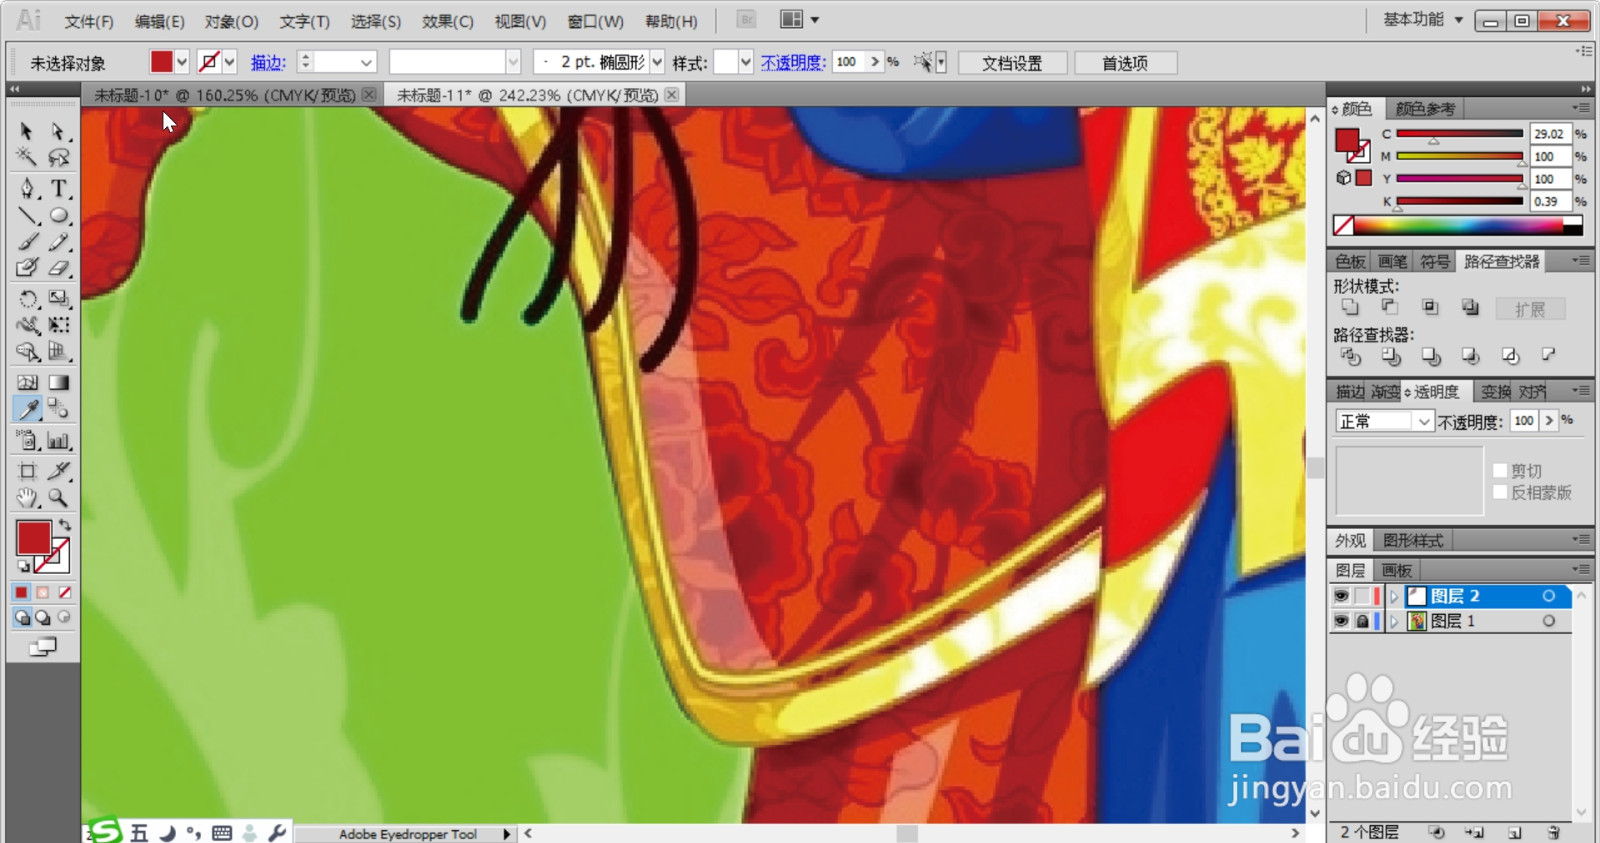Enable the 剪切 checkbox

[1500, 470]
